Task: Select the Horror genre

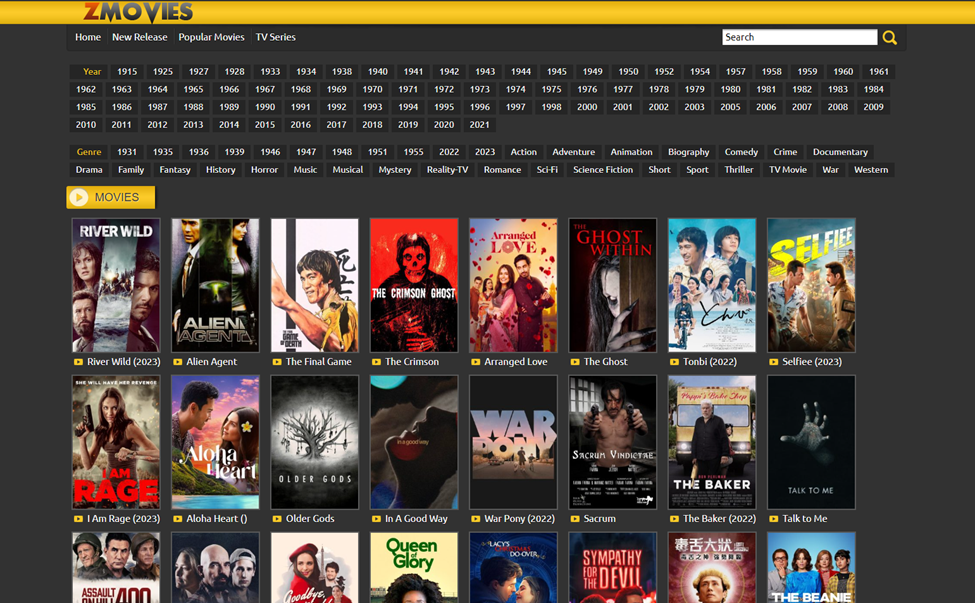Action: [x=264, y=170]
